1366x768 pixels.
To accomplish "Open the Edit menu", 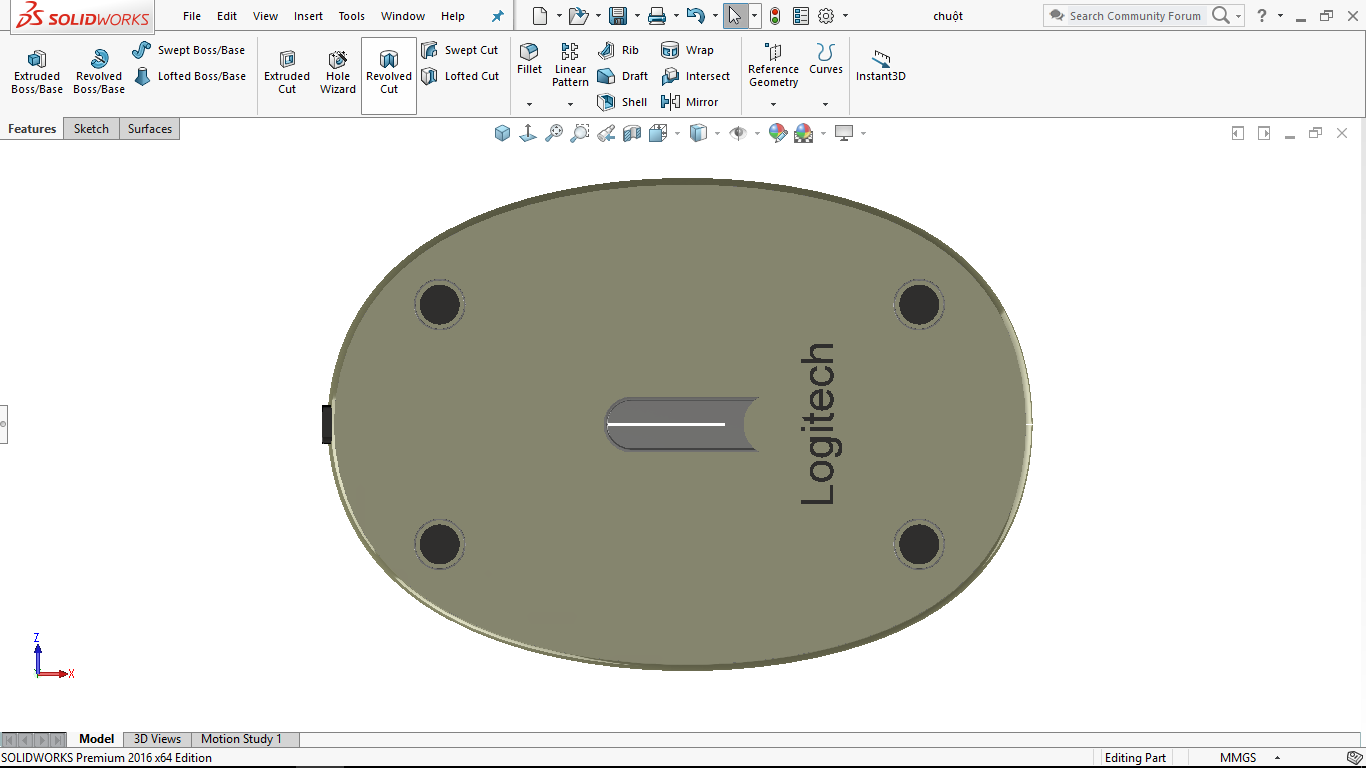I will (x=227, y=16).
